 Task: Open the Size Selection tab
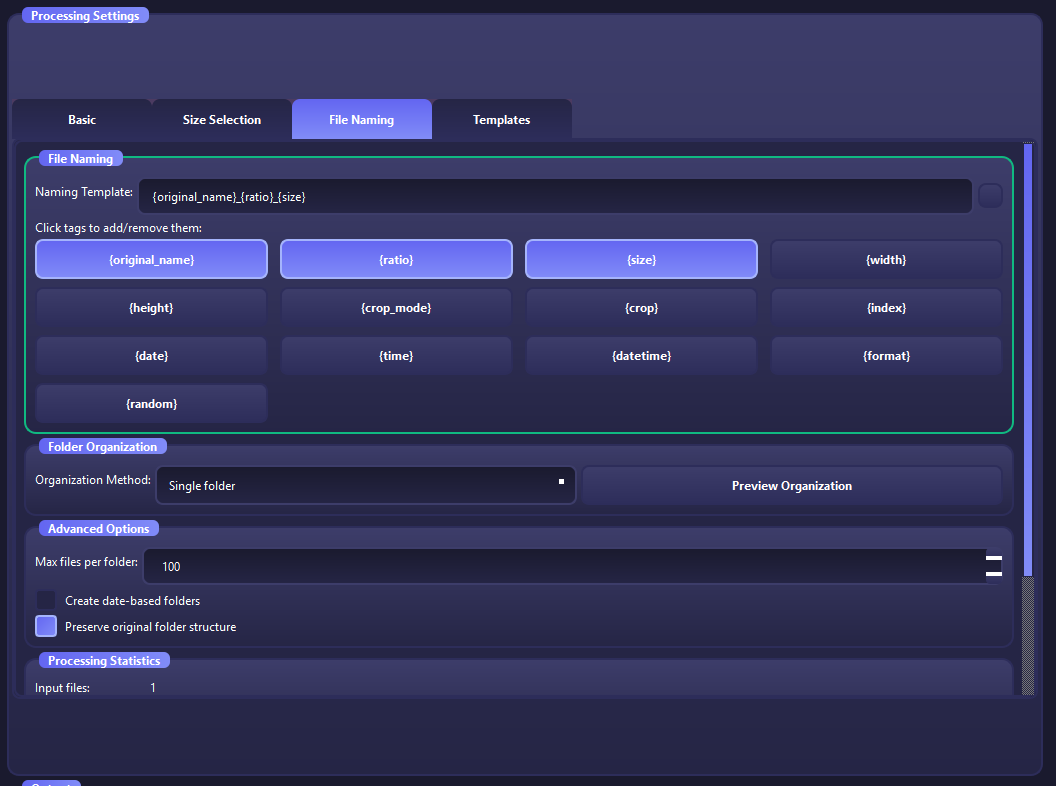click(x=221, y=120)
